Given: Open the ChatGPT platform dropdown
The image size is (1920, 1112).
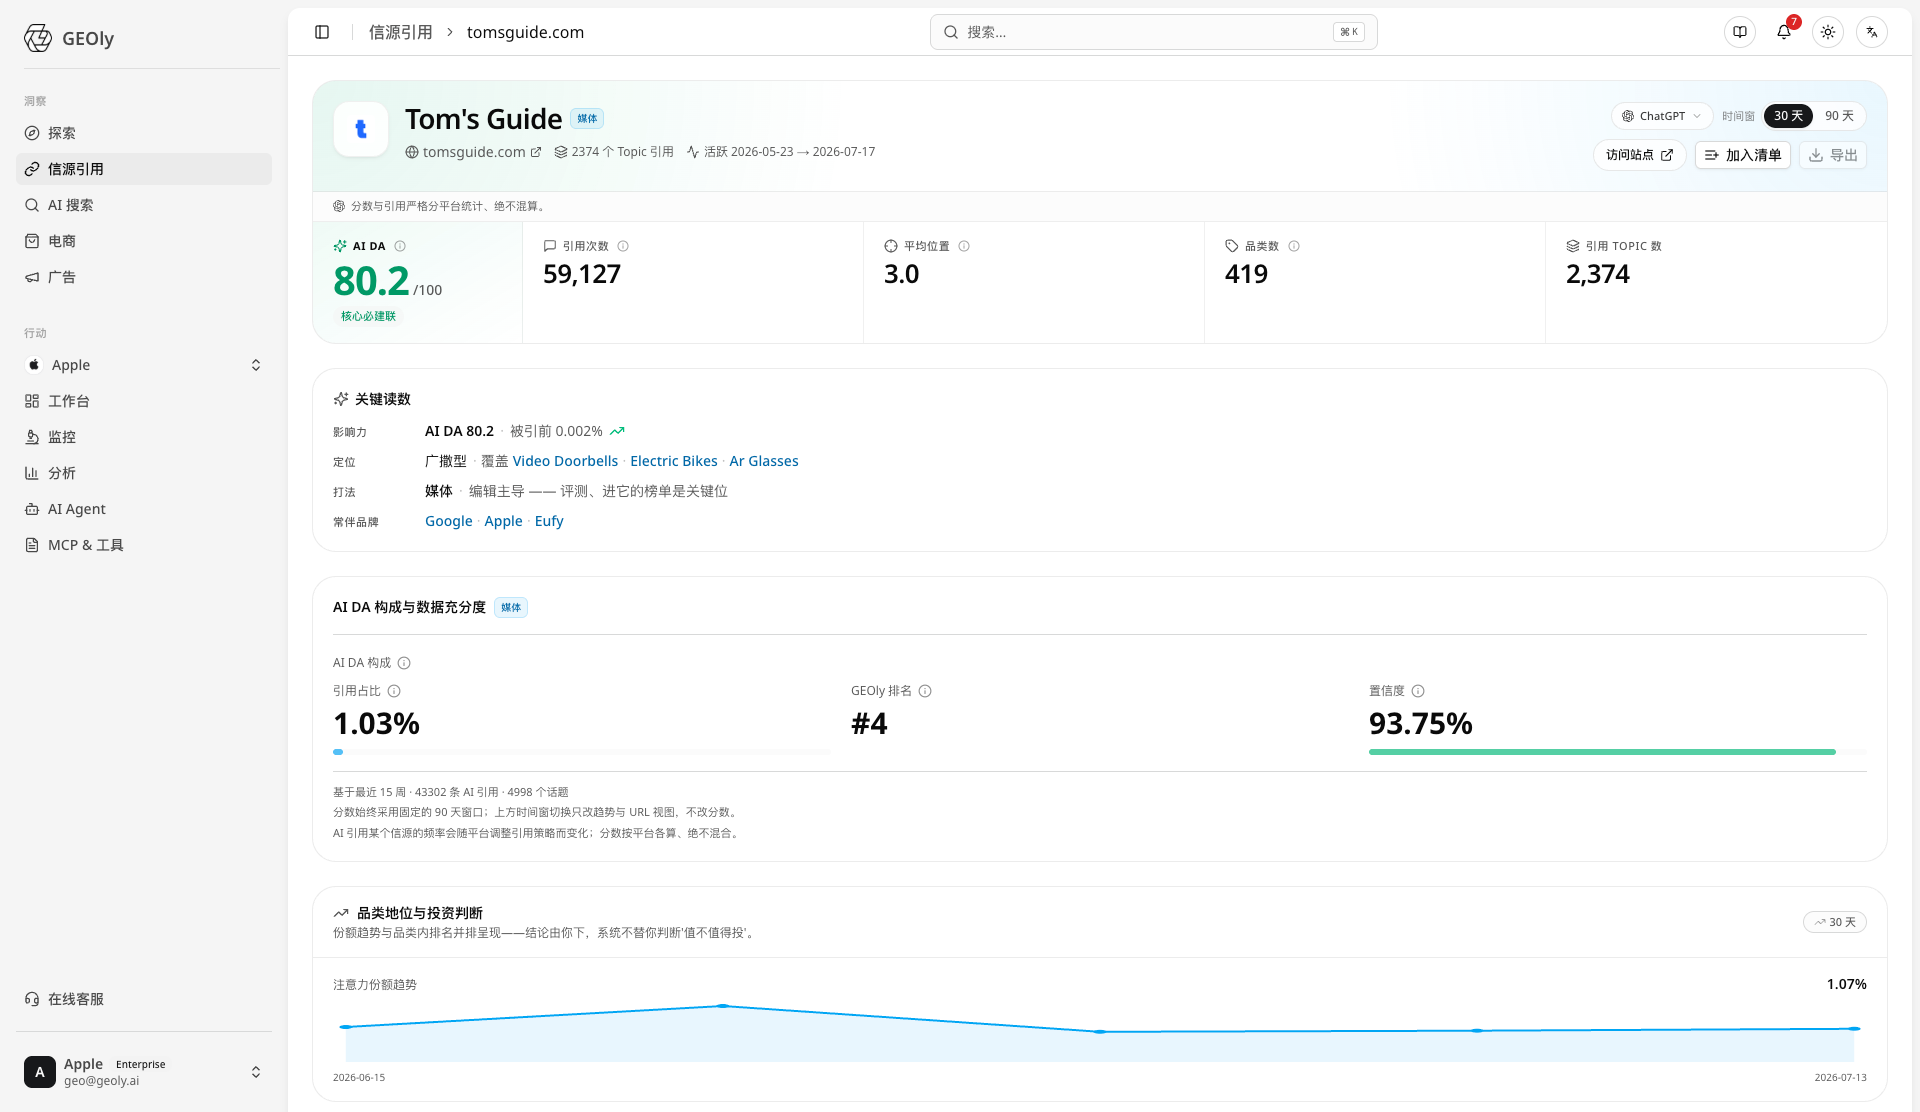Looking at the screenshot, I should point(1661,116).
